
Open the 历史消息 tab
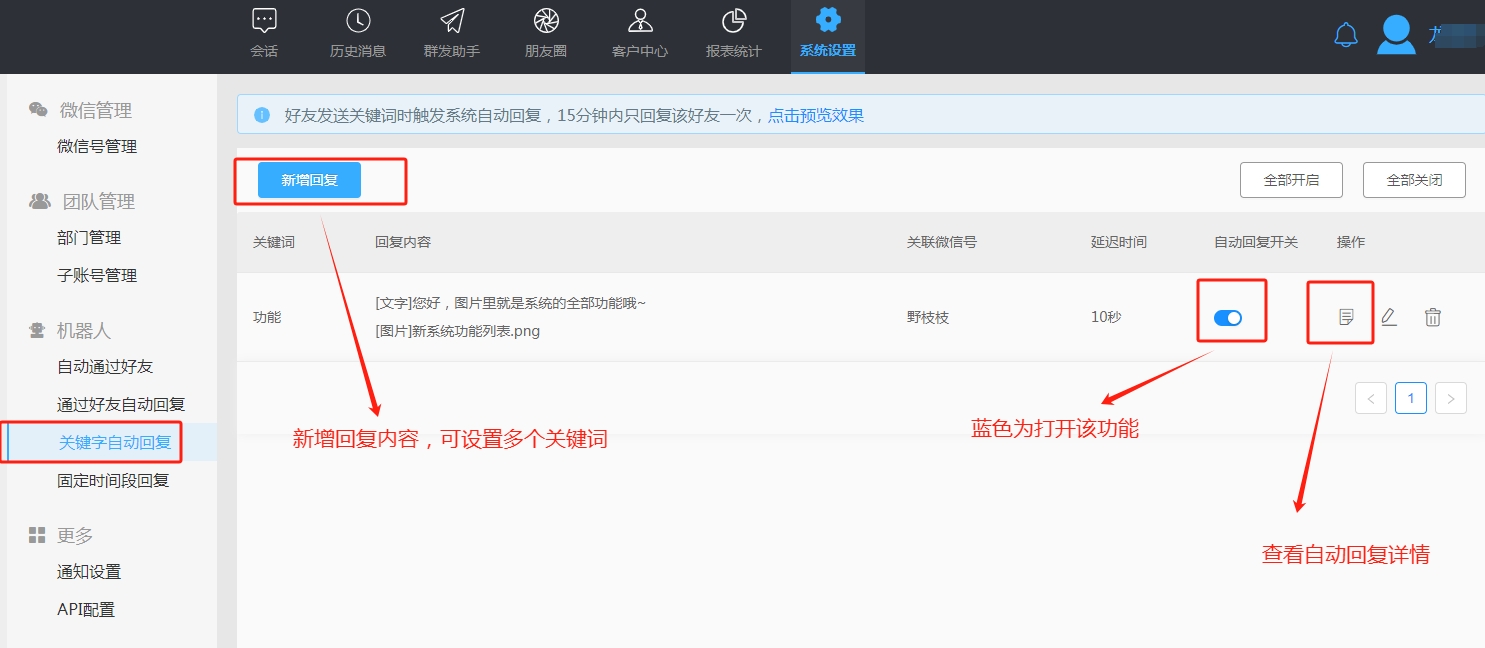[358, 34]
